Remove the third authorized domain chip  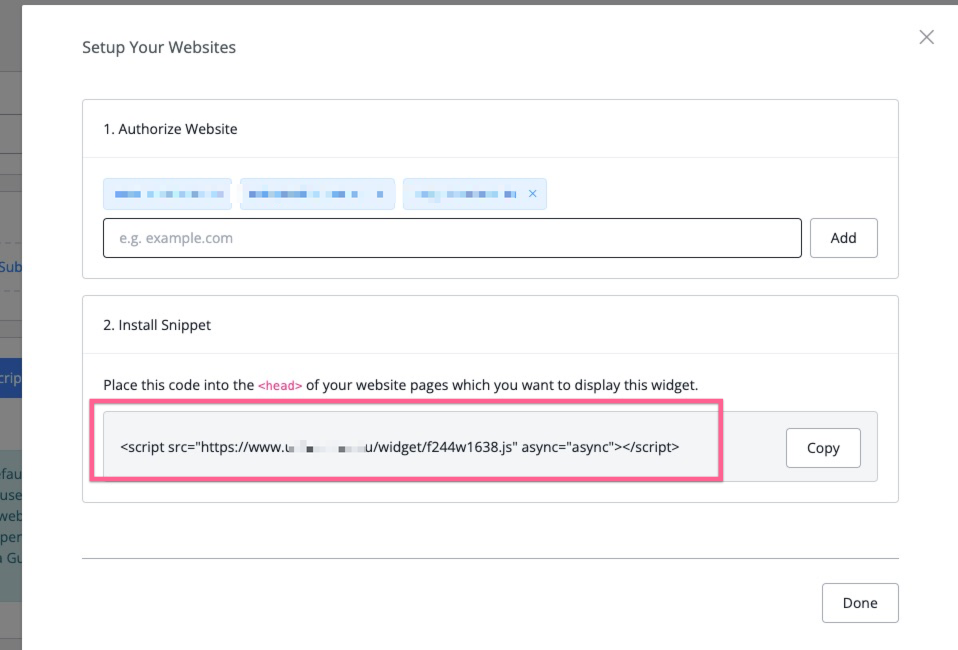tap(532, 194)
